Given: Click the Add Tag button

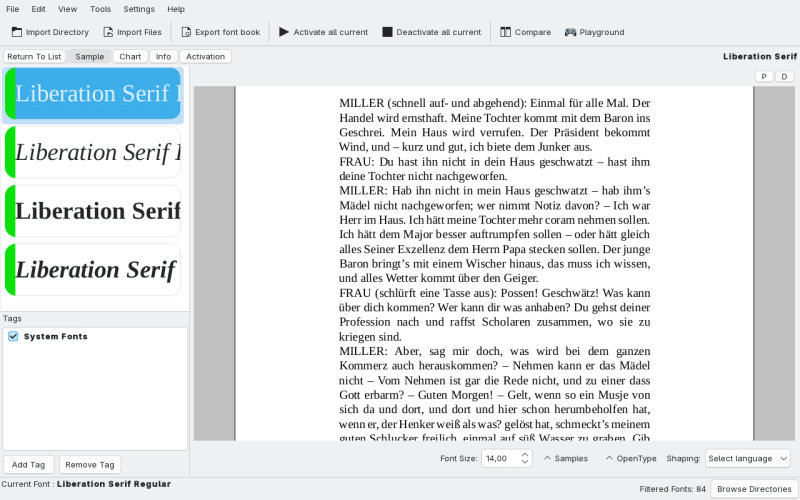Looking at the screenshot, I should (29, 465).
